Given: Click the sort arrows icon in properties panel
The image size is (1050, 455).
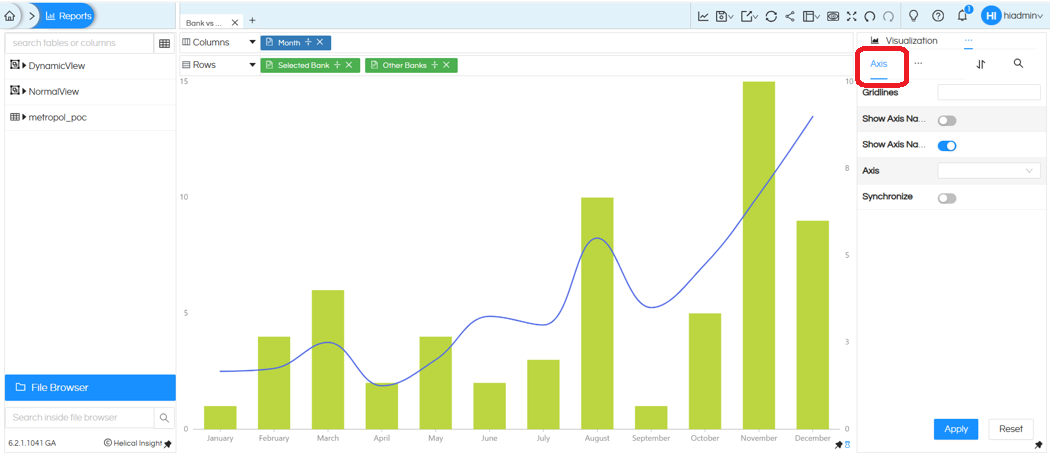Looking at the screenshot, I should coord(981,64).
